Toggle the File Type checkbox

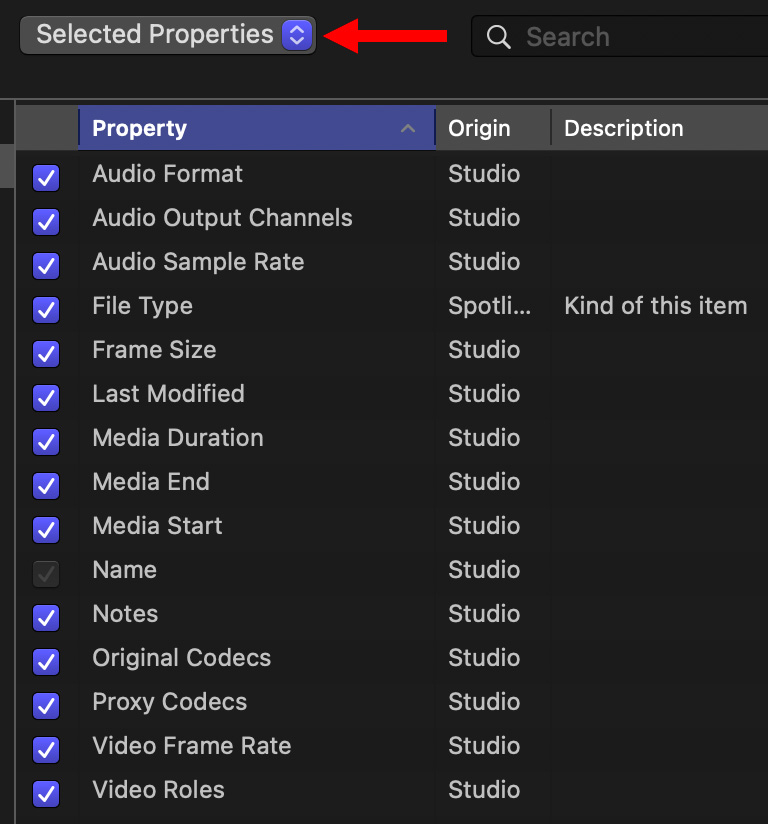coord(46,310)
